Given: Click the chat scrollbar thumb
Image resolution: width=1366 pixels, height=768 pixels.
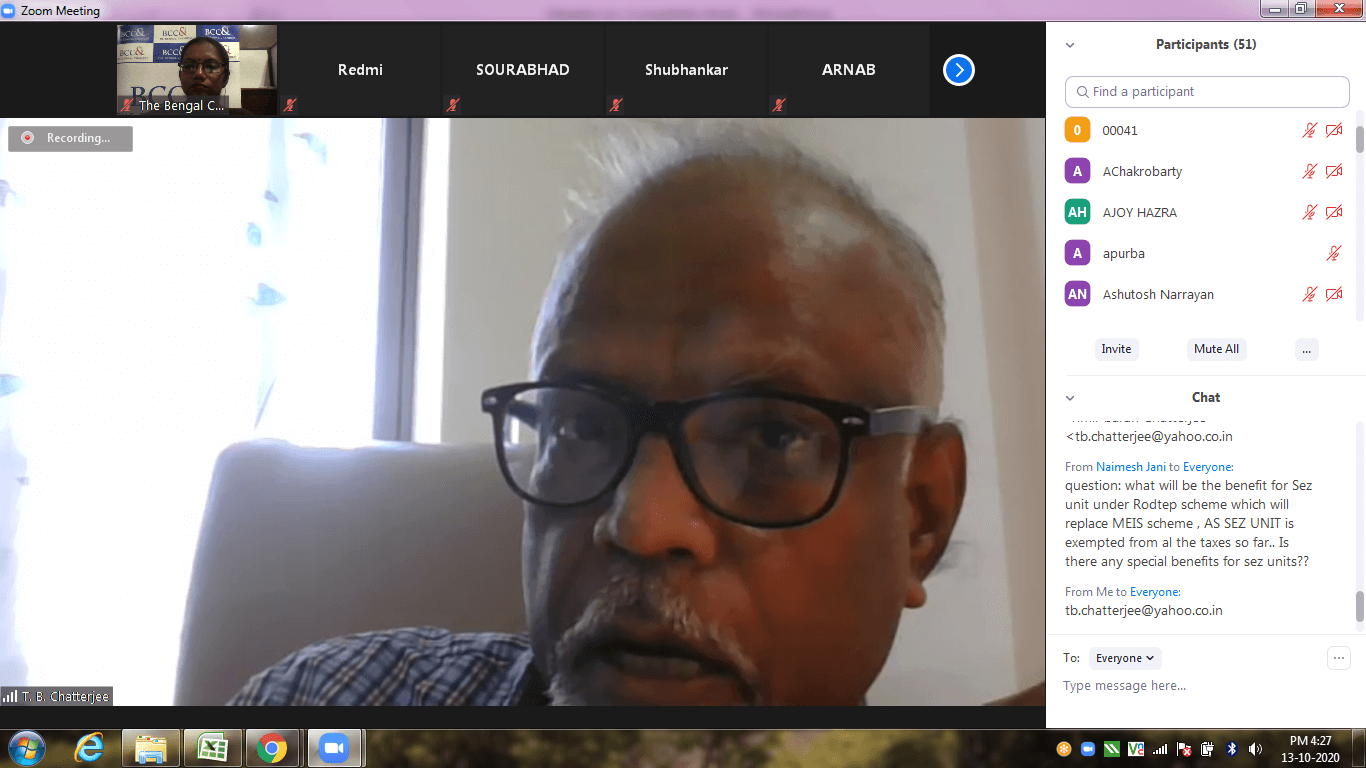Looking at the screenshot, I should pyautogui.click(x=1359, y=606).
